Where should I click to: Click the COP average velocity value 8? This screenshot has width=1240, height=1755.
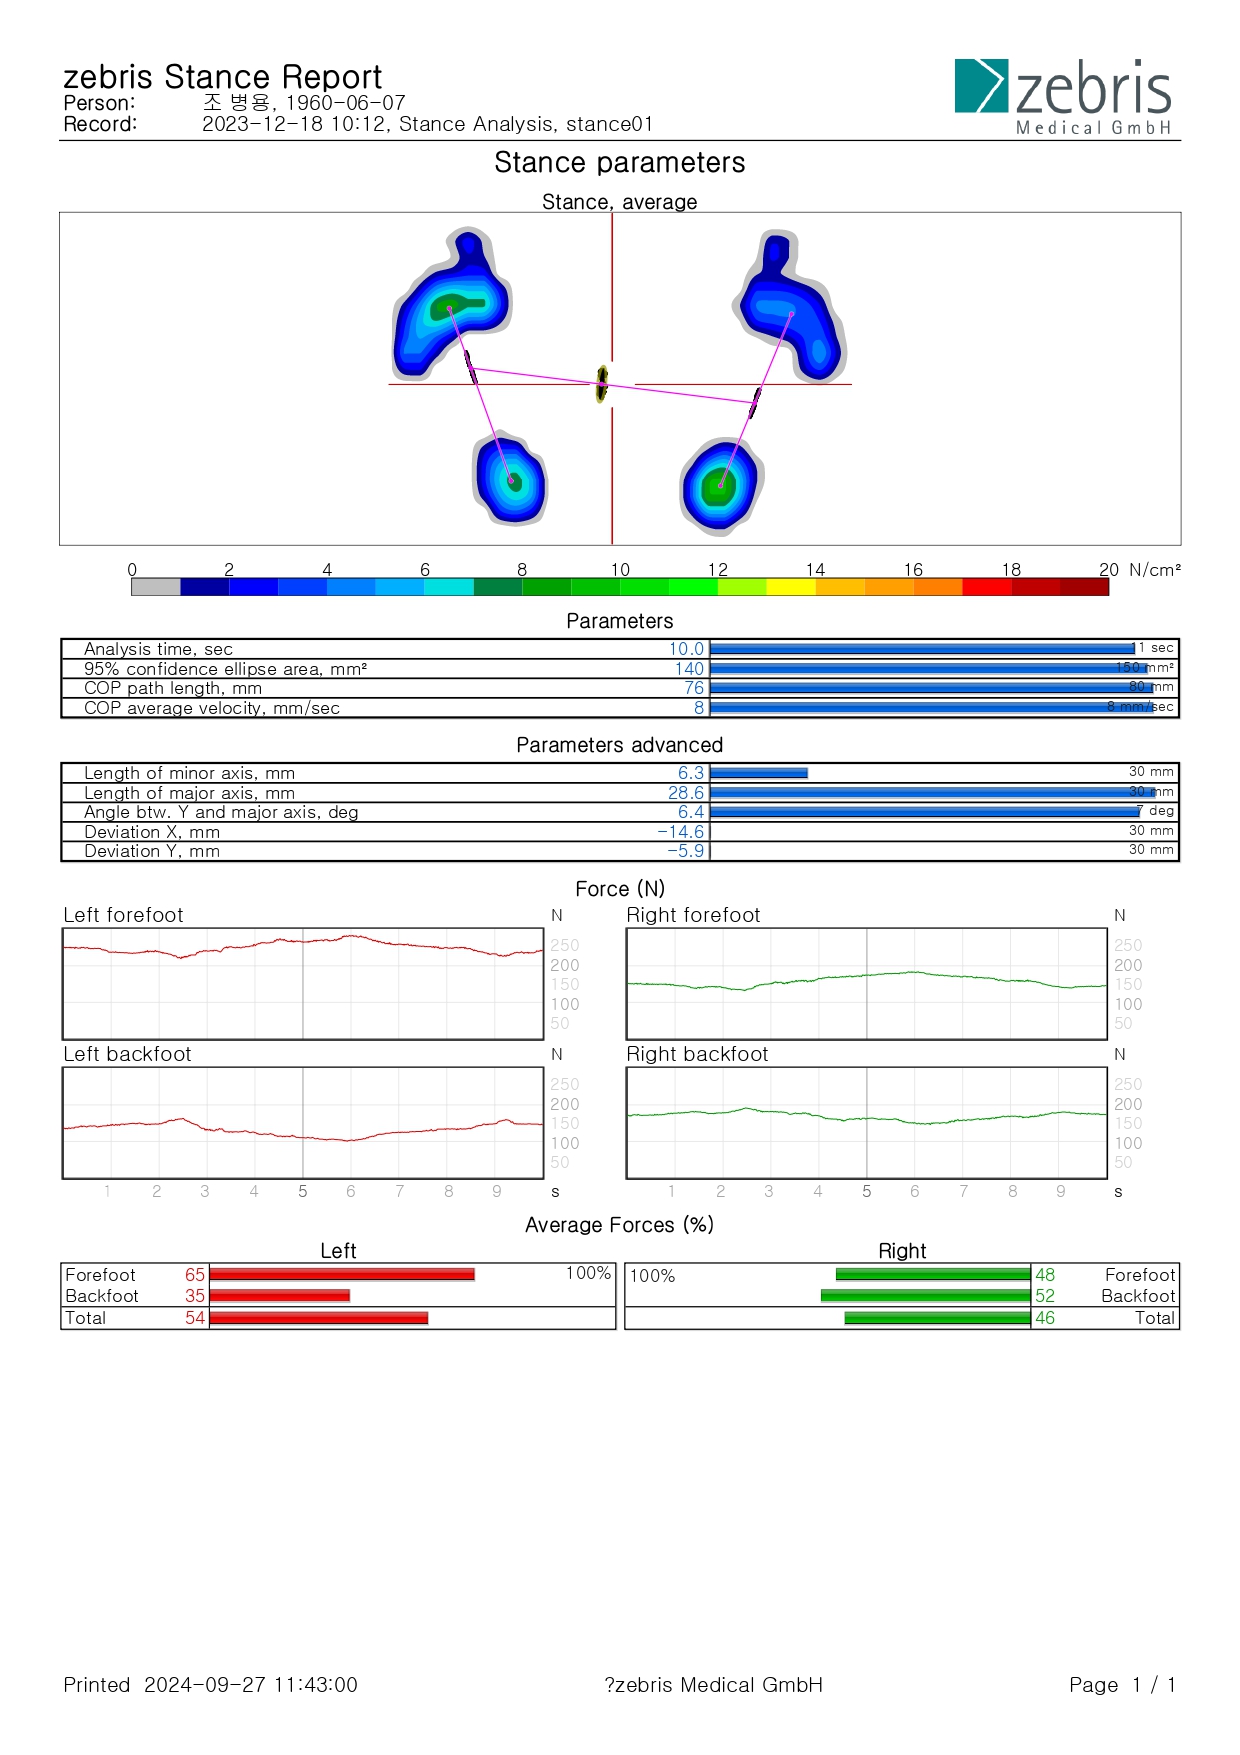tap(699, 708)
